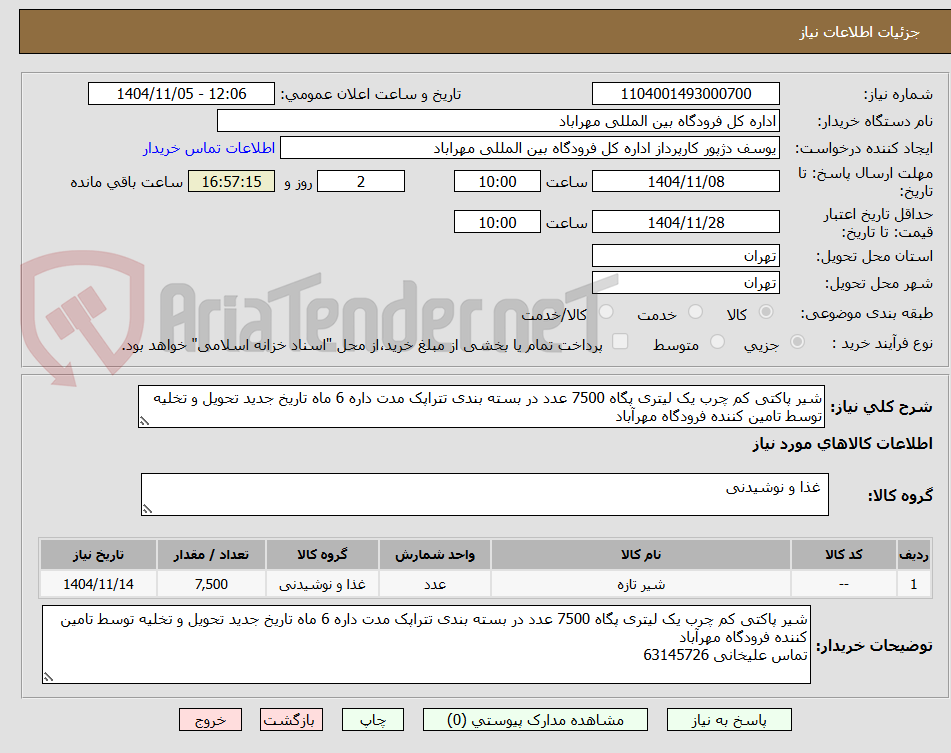Click the خروج exit button
Viewport: 951px width, 753px height.
210,720
